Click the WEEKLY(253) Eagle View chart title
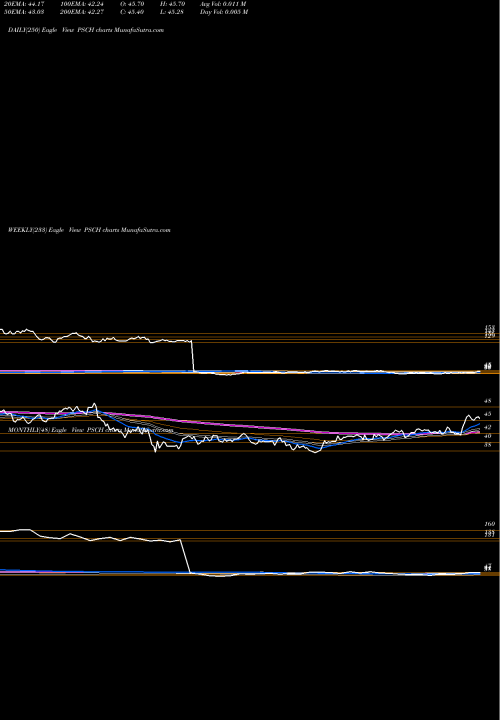Image resolution: width=500 pixels, height=720 pixels. pos(89,230)
